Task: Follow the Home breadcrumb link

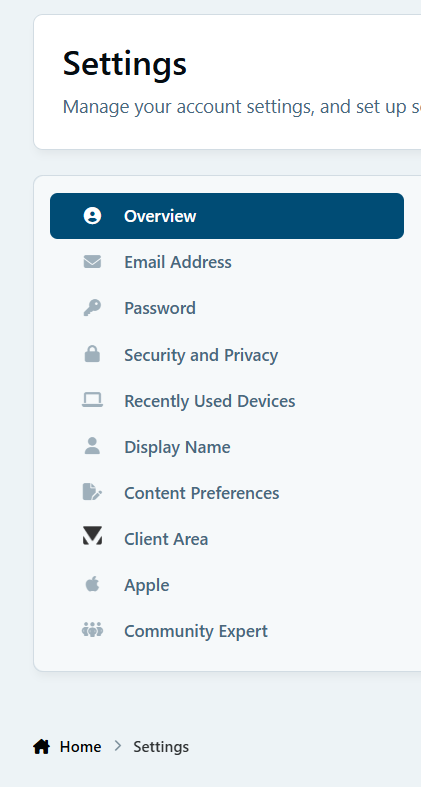Action: (x=80, y=747)
